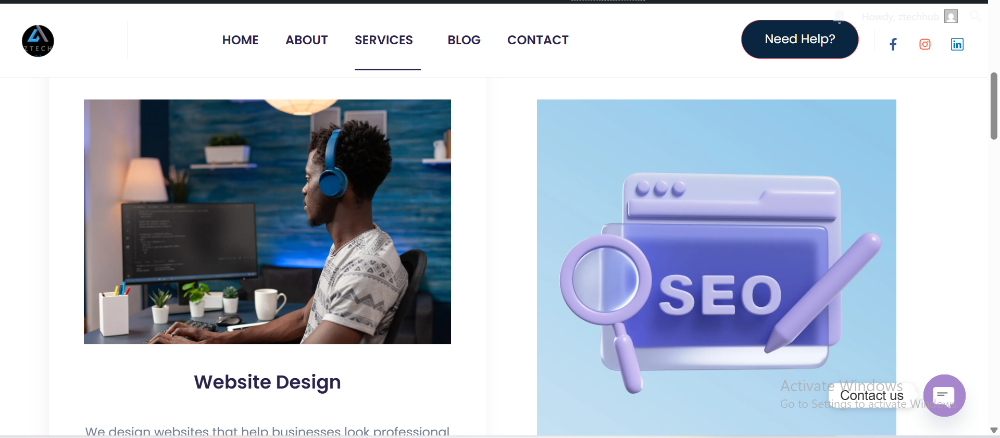
Task: Open the LinkedIn social link icon
Action: point(957,44)
